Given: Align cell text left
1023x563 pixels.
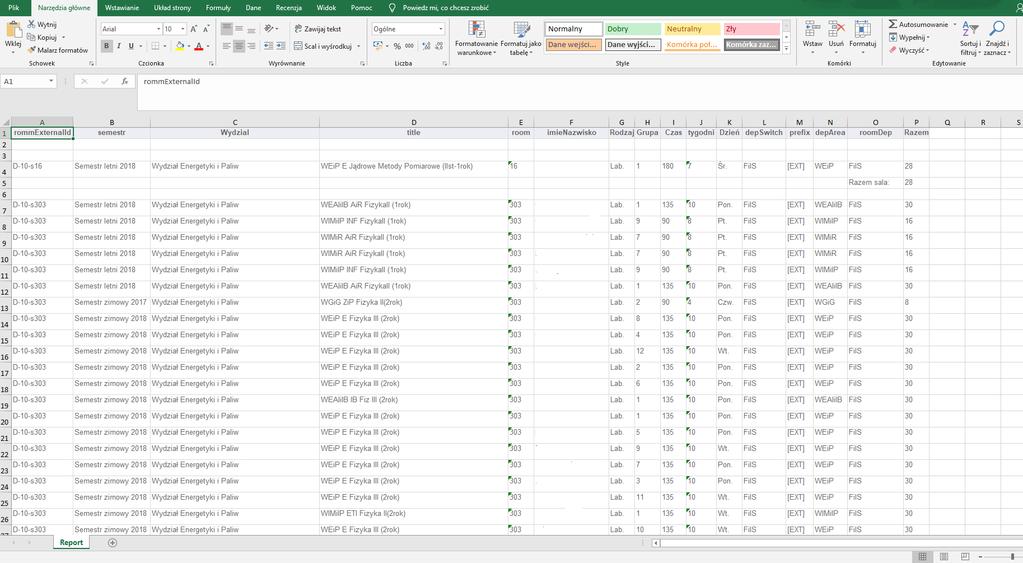Looking at the screenshot, I should pyautogui.click(x=226, y=46).
